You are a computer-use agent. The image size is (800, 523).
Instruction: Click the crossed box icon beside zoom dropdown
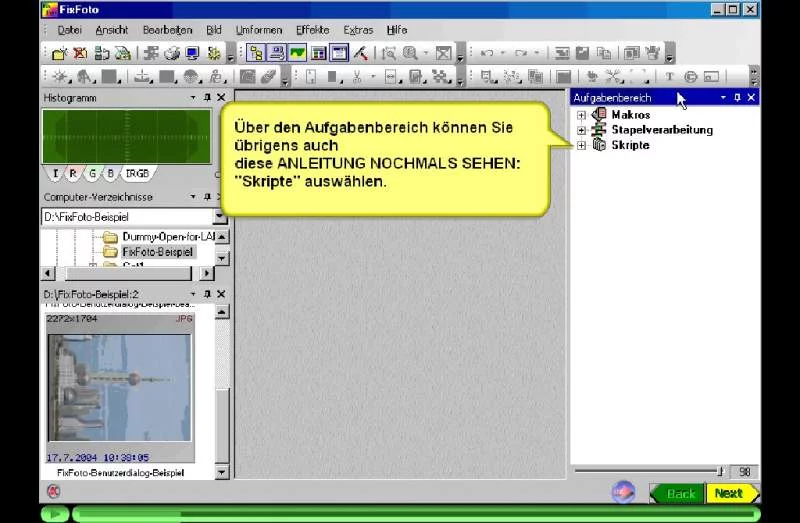pyautogui.click(x=444, y=53)
